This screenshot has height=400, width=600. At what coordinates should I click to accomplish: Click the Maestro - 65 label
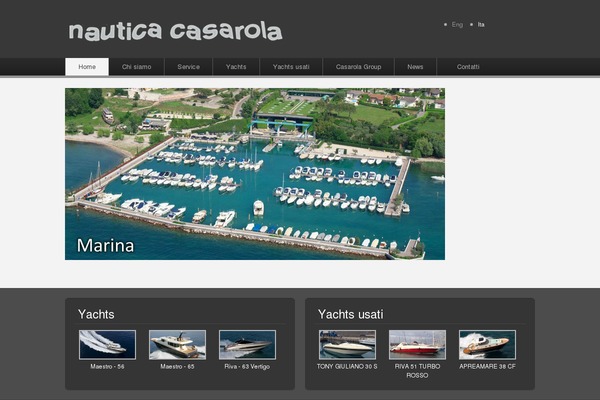point(177,366)
